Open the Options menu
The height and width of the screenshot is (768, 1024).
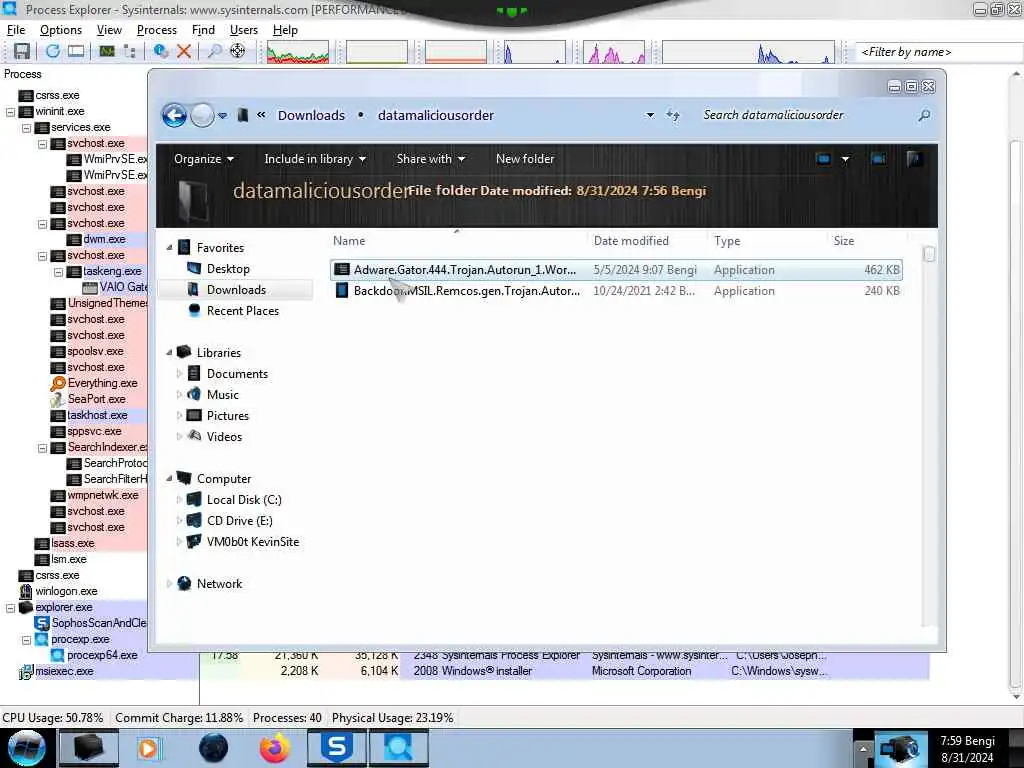[x=61, y=30]
